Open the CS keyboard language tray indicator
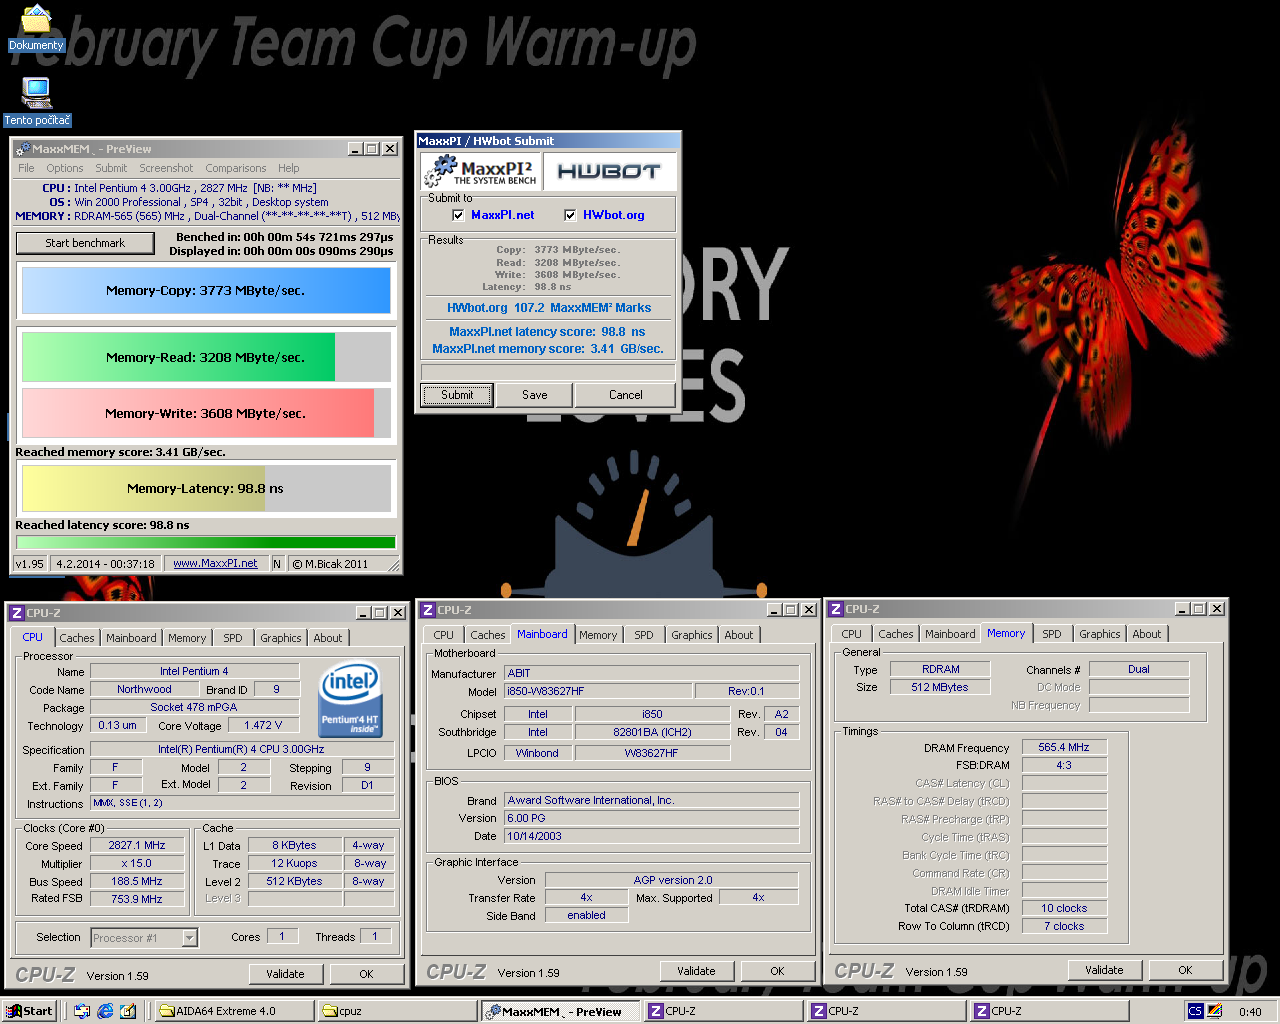1280x1024 pixels. 1195,1011
